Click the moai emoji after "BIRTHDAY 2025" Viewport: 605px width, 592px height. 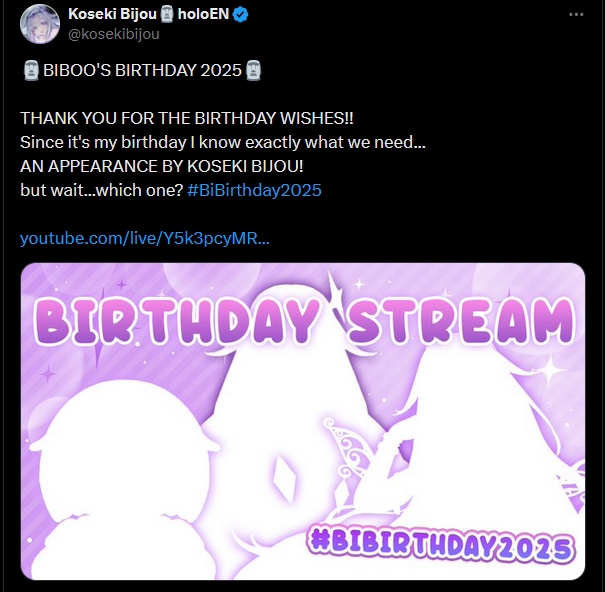253,71
